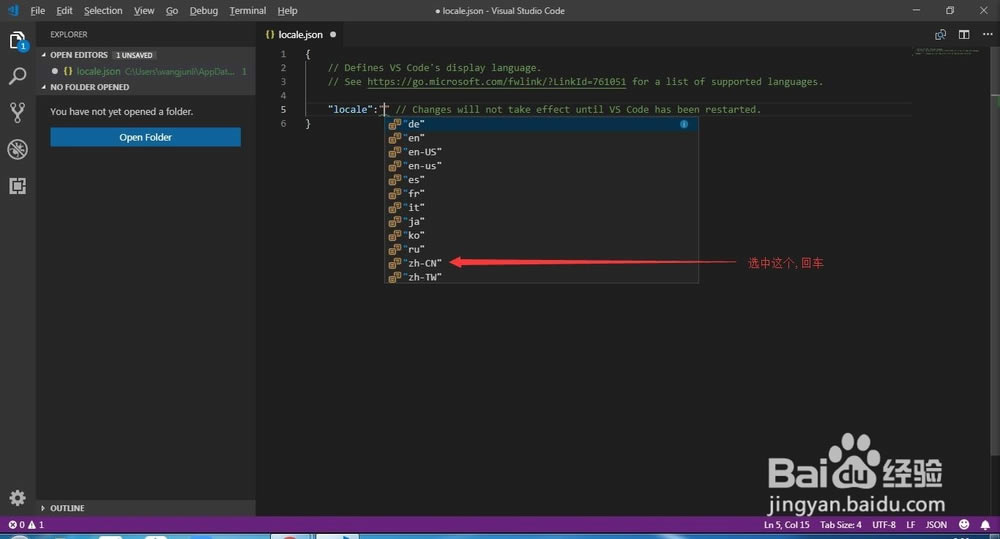This screenshot has height=539, width=1000.
Task: Open the Selection menu
Action: tap(103, 10)
